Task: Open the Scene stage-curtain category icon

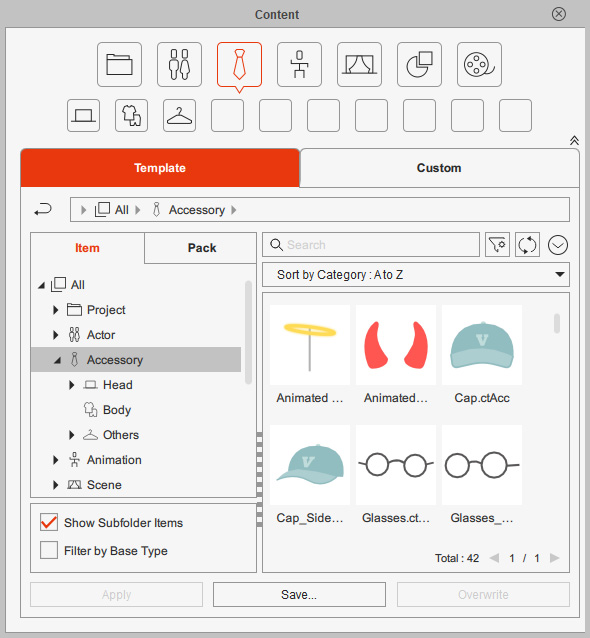Action: (359, 65)
